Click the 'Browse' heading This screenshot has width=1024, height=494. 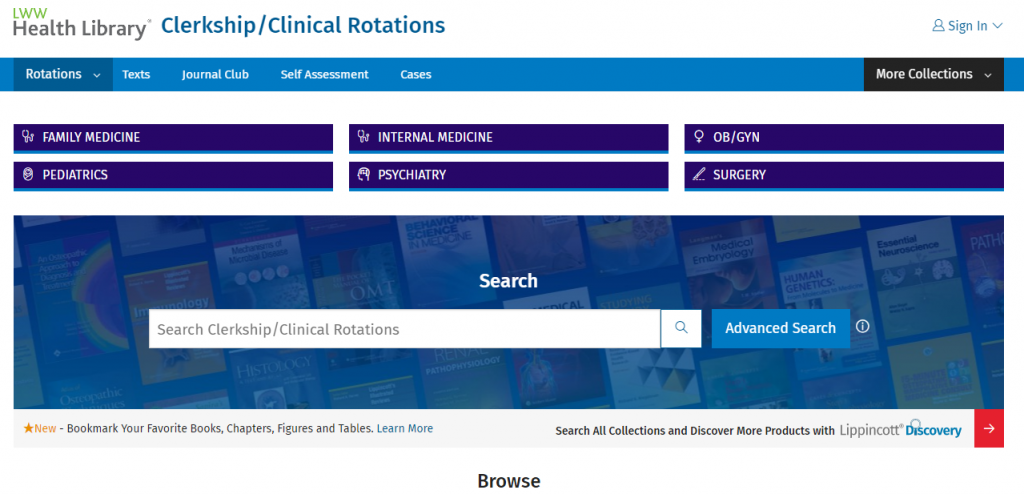point(509,481)
